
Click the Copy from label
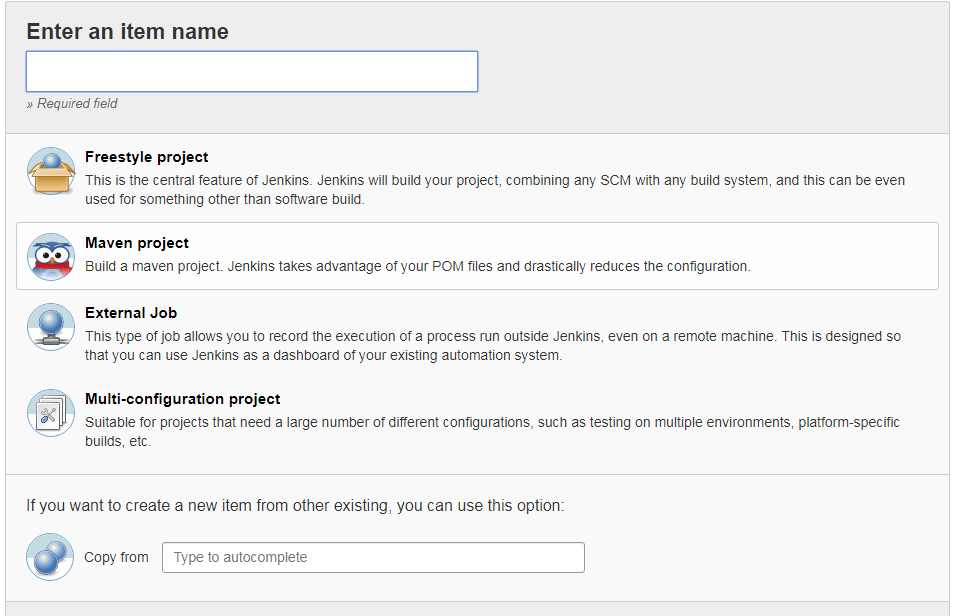point(116,557)
